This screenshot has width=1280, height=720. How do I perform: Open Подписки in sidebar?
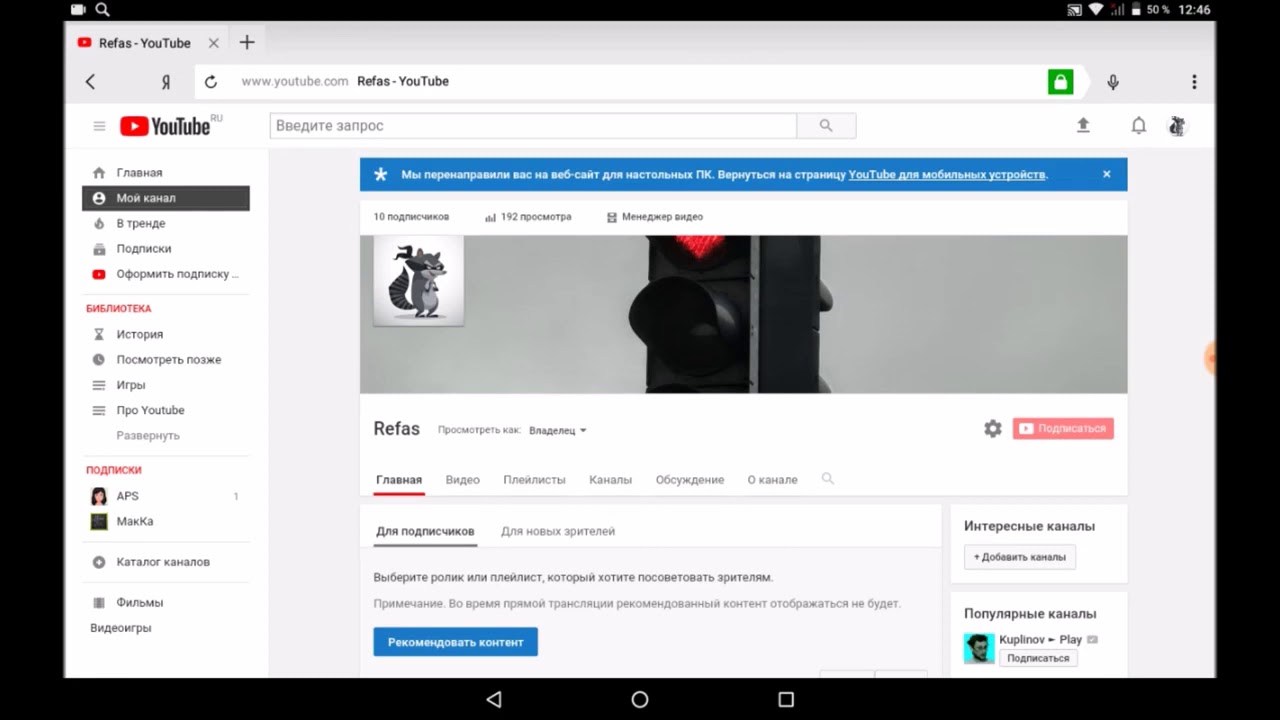(x=166, y=248)
